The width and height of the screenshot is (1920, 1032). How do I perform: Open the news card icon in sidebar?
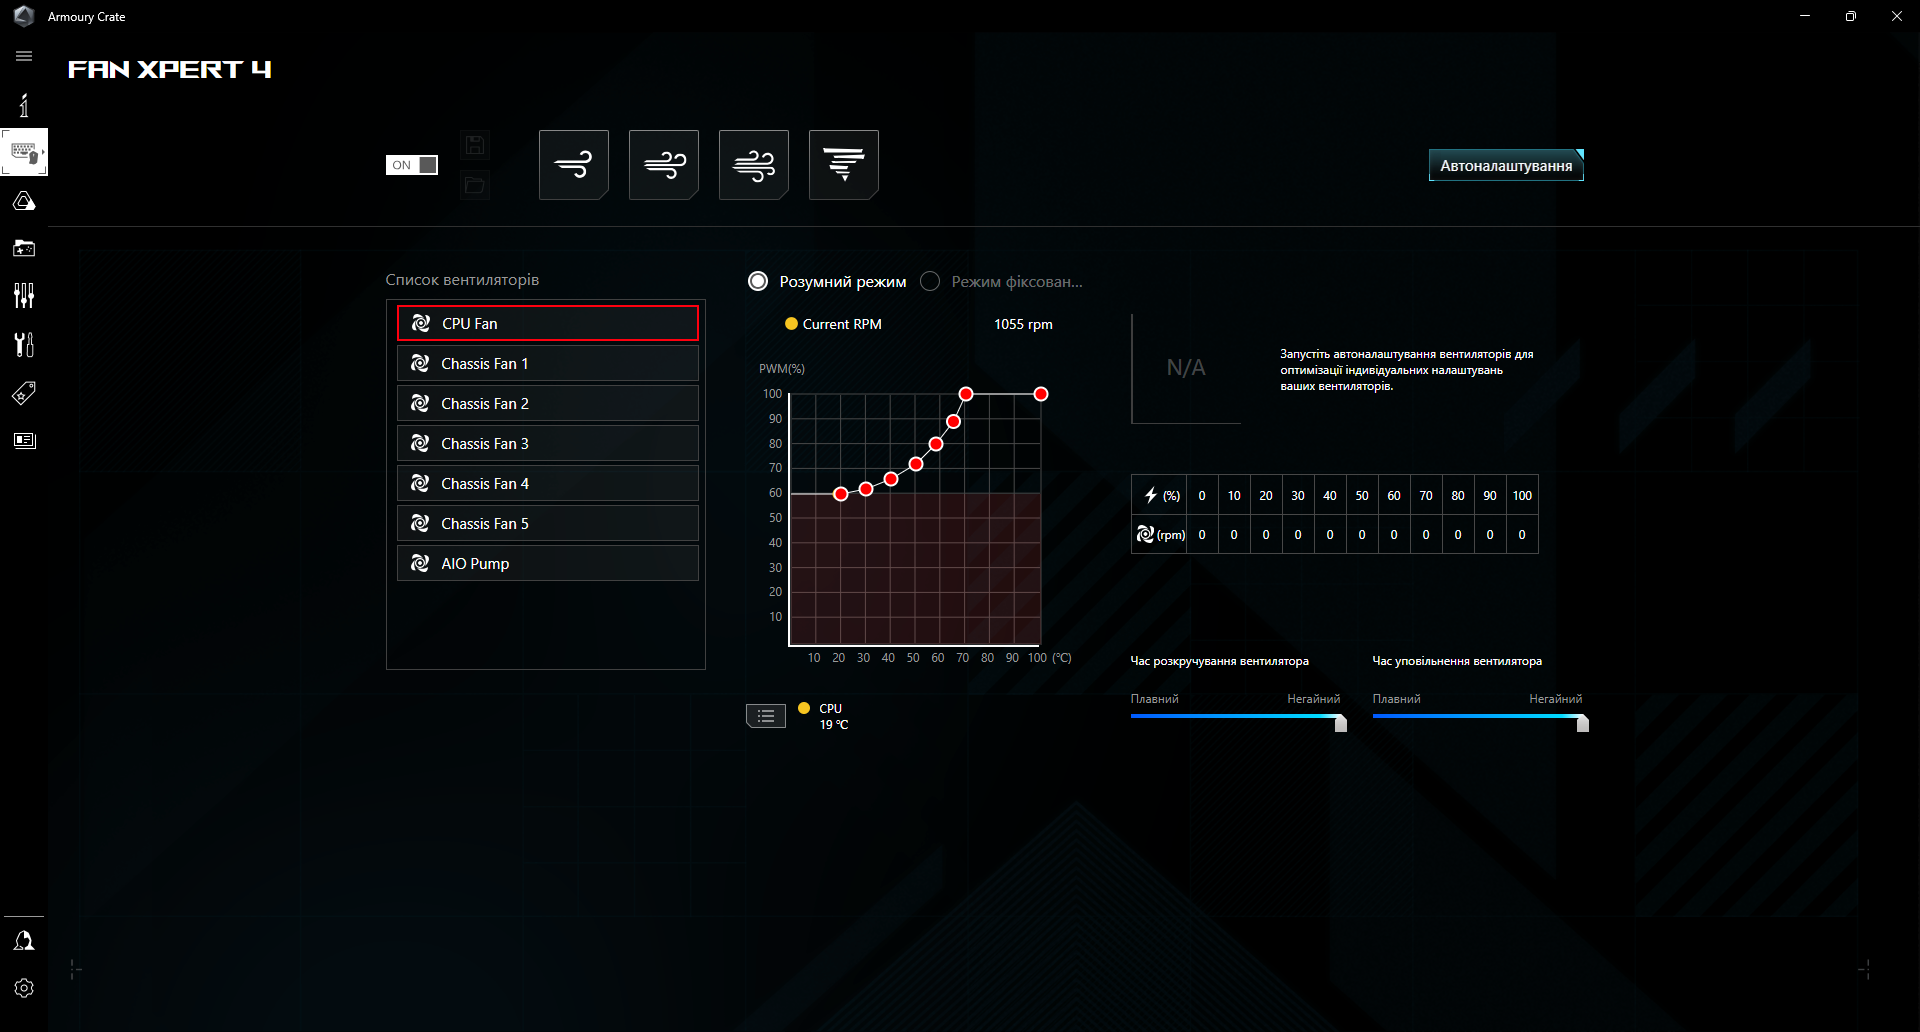[24, 441]
